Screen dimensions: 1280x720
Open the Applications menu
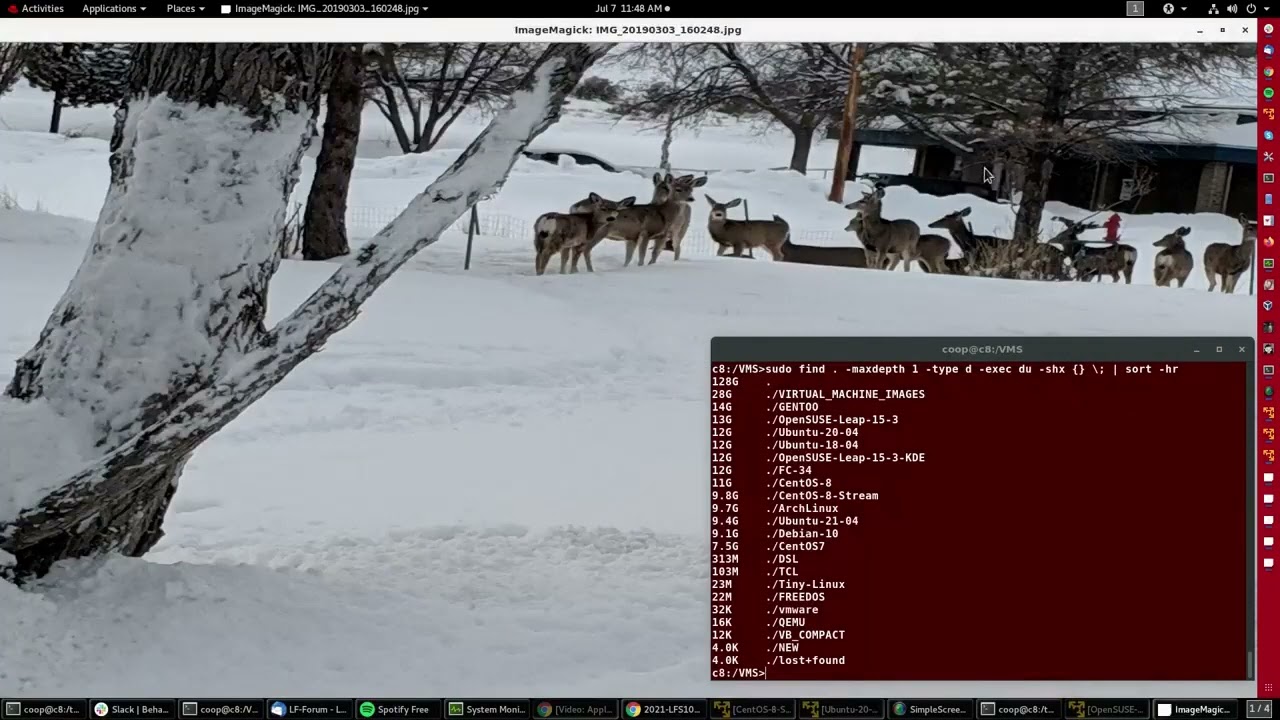pyautogui.click(x=114, y=8)
